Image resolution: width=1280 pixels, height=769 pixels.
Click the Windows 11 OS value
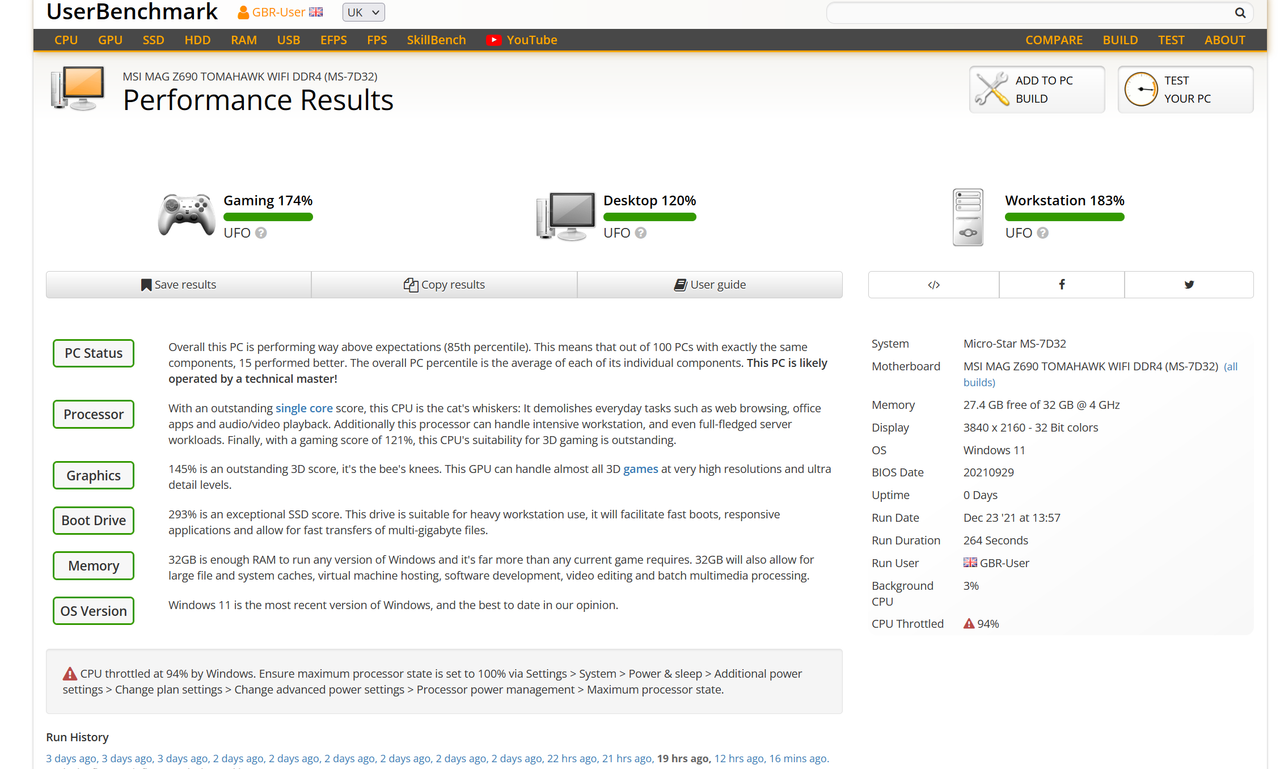click(994, 450)
